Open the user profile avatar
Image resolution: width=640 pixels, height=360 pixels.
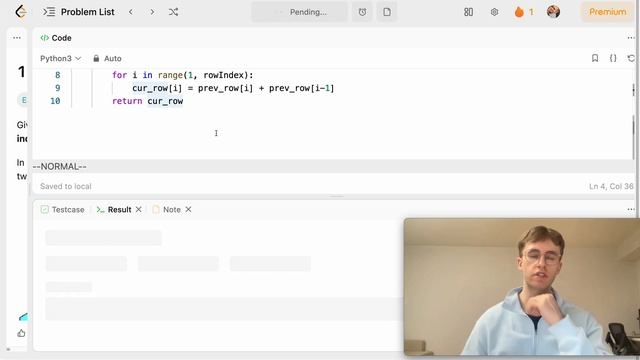(x=553, y=12)
